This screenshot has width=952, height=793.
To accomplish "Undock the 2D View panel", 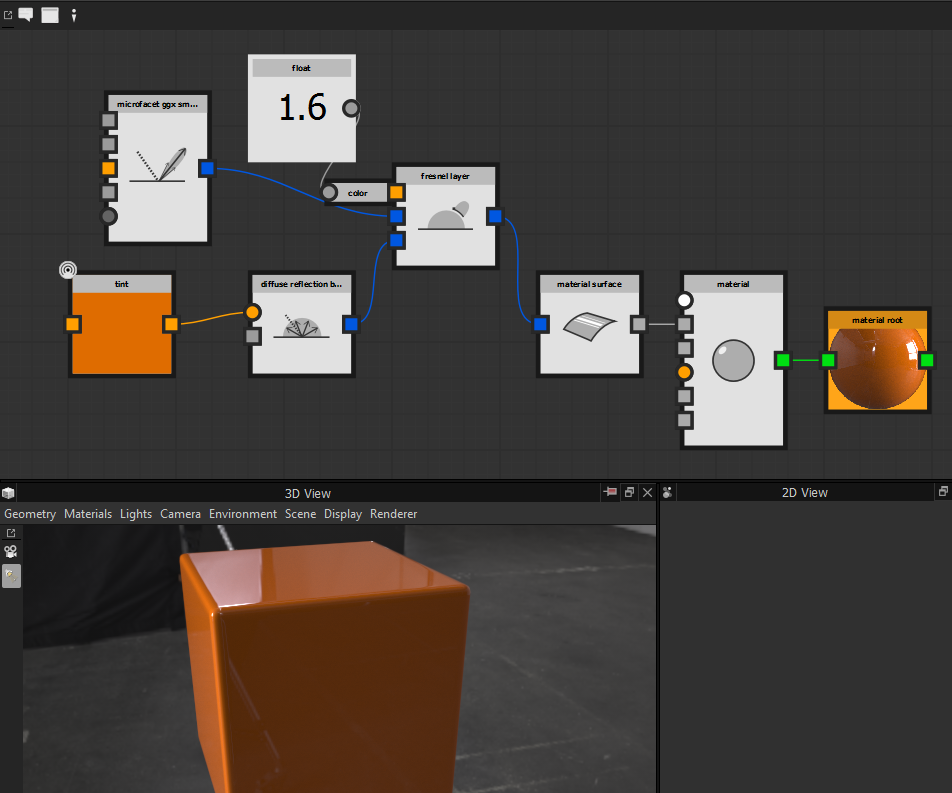I will [x=942, y=491].
